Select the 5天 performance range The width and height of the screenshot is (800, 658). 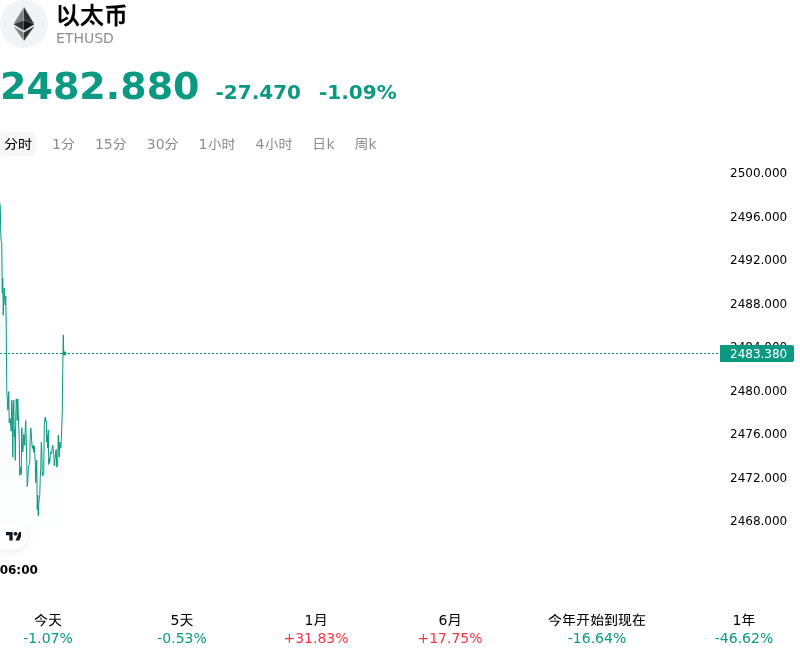click(182, 629)
